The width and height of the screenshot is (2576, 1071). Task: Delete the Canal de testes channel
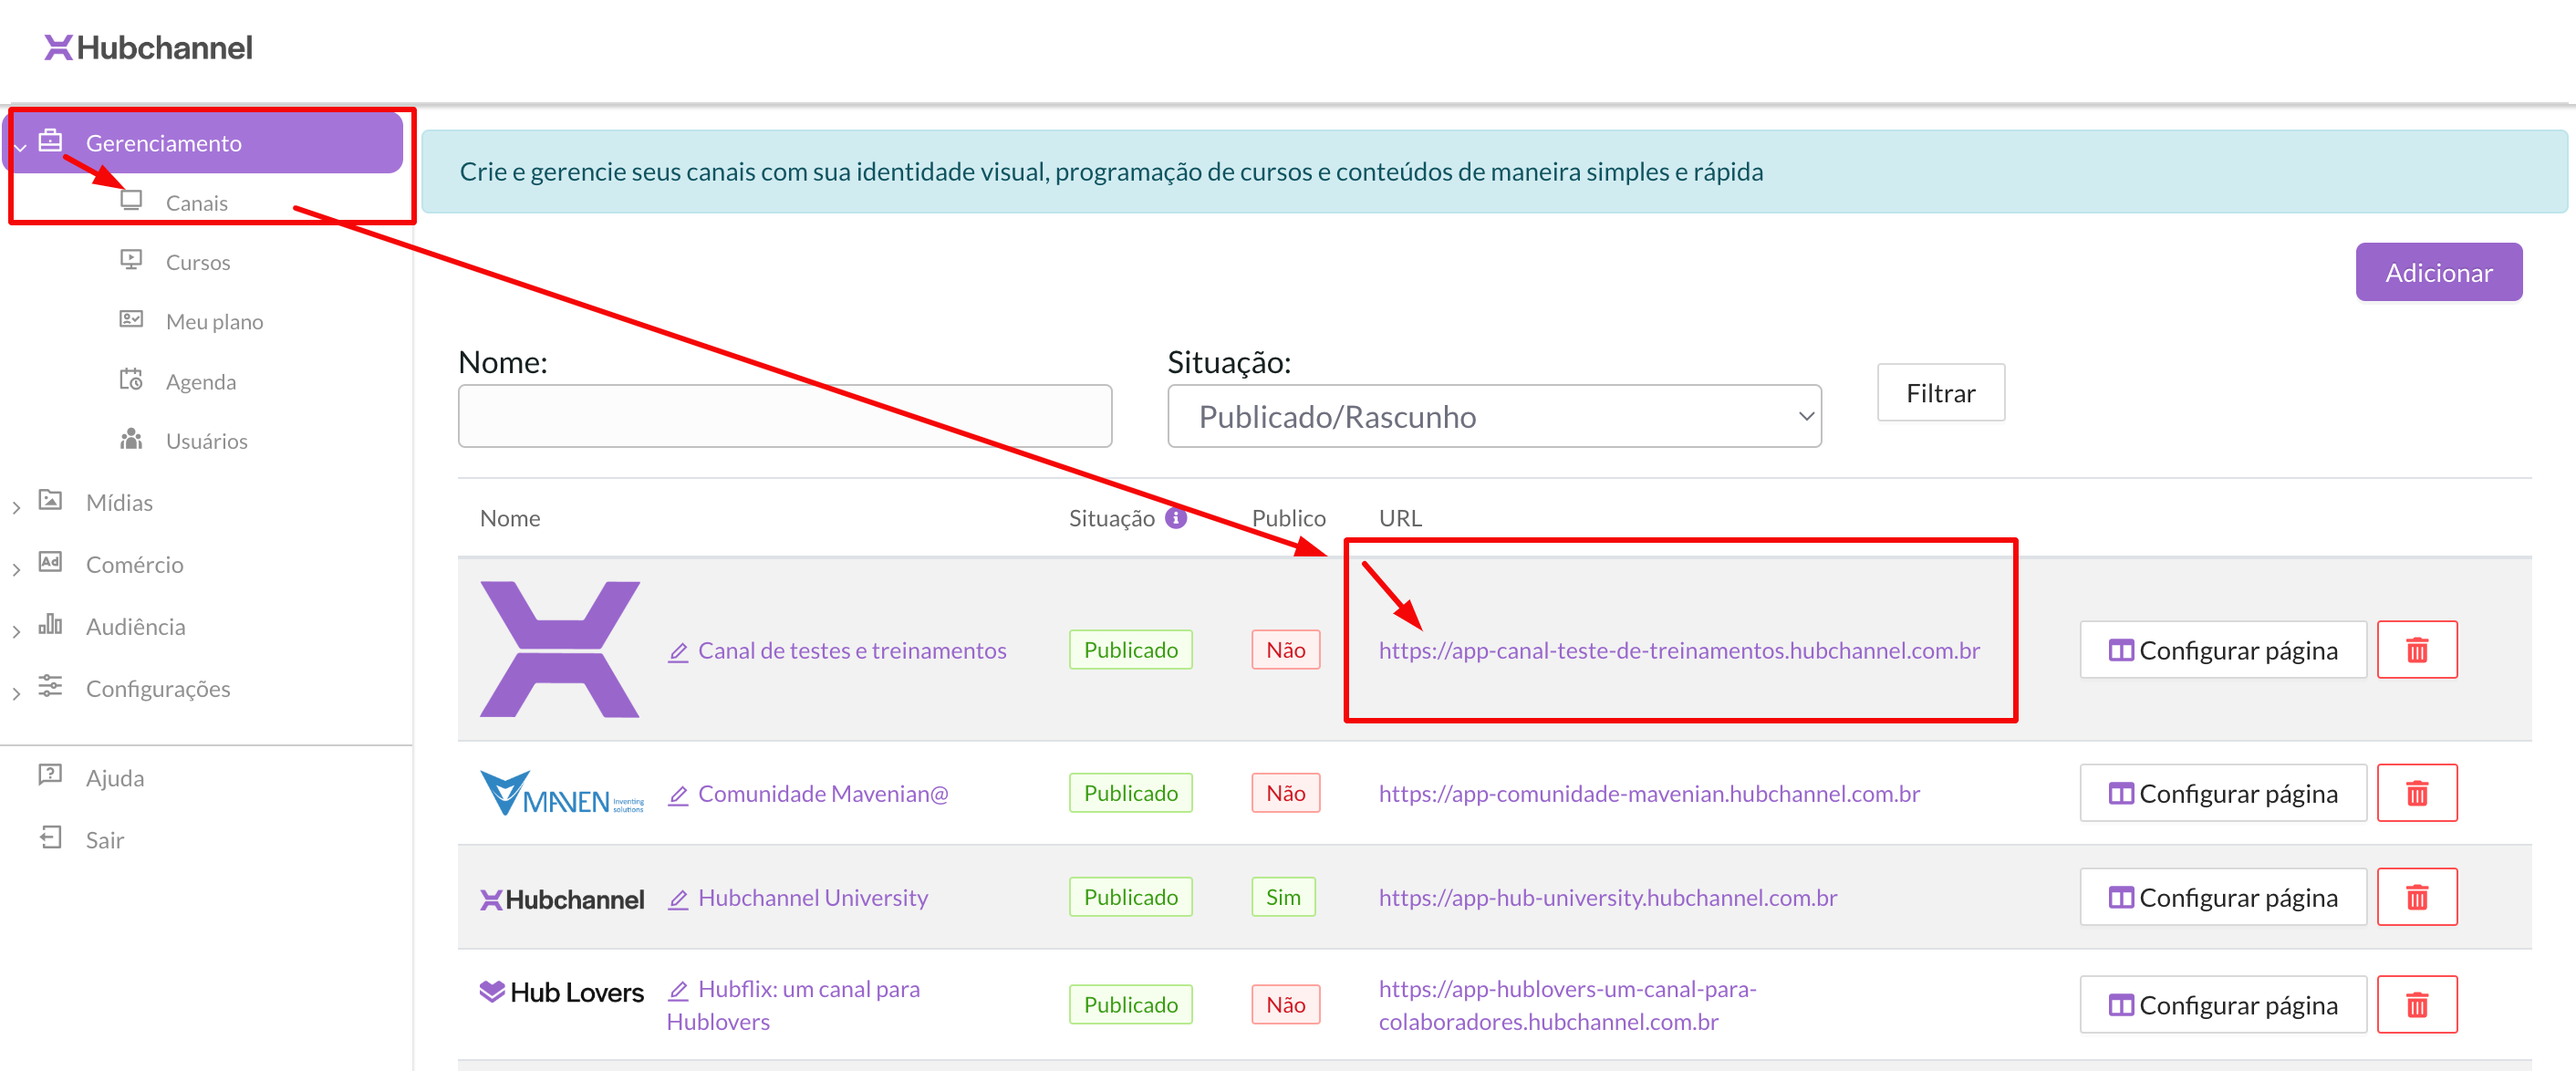click(2416, 651)
